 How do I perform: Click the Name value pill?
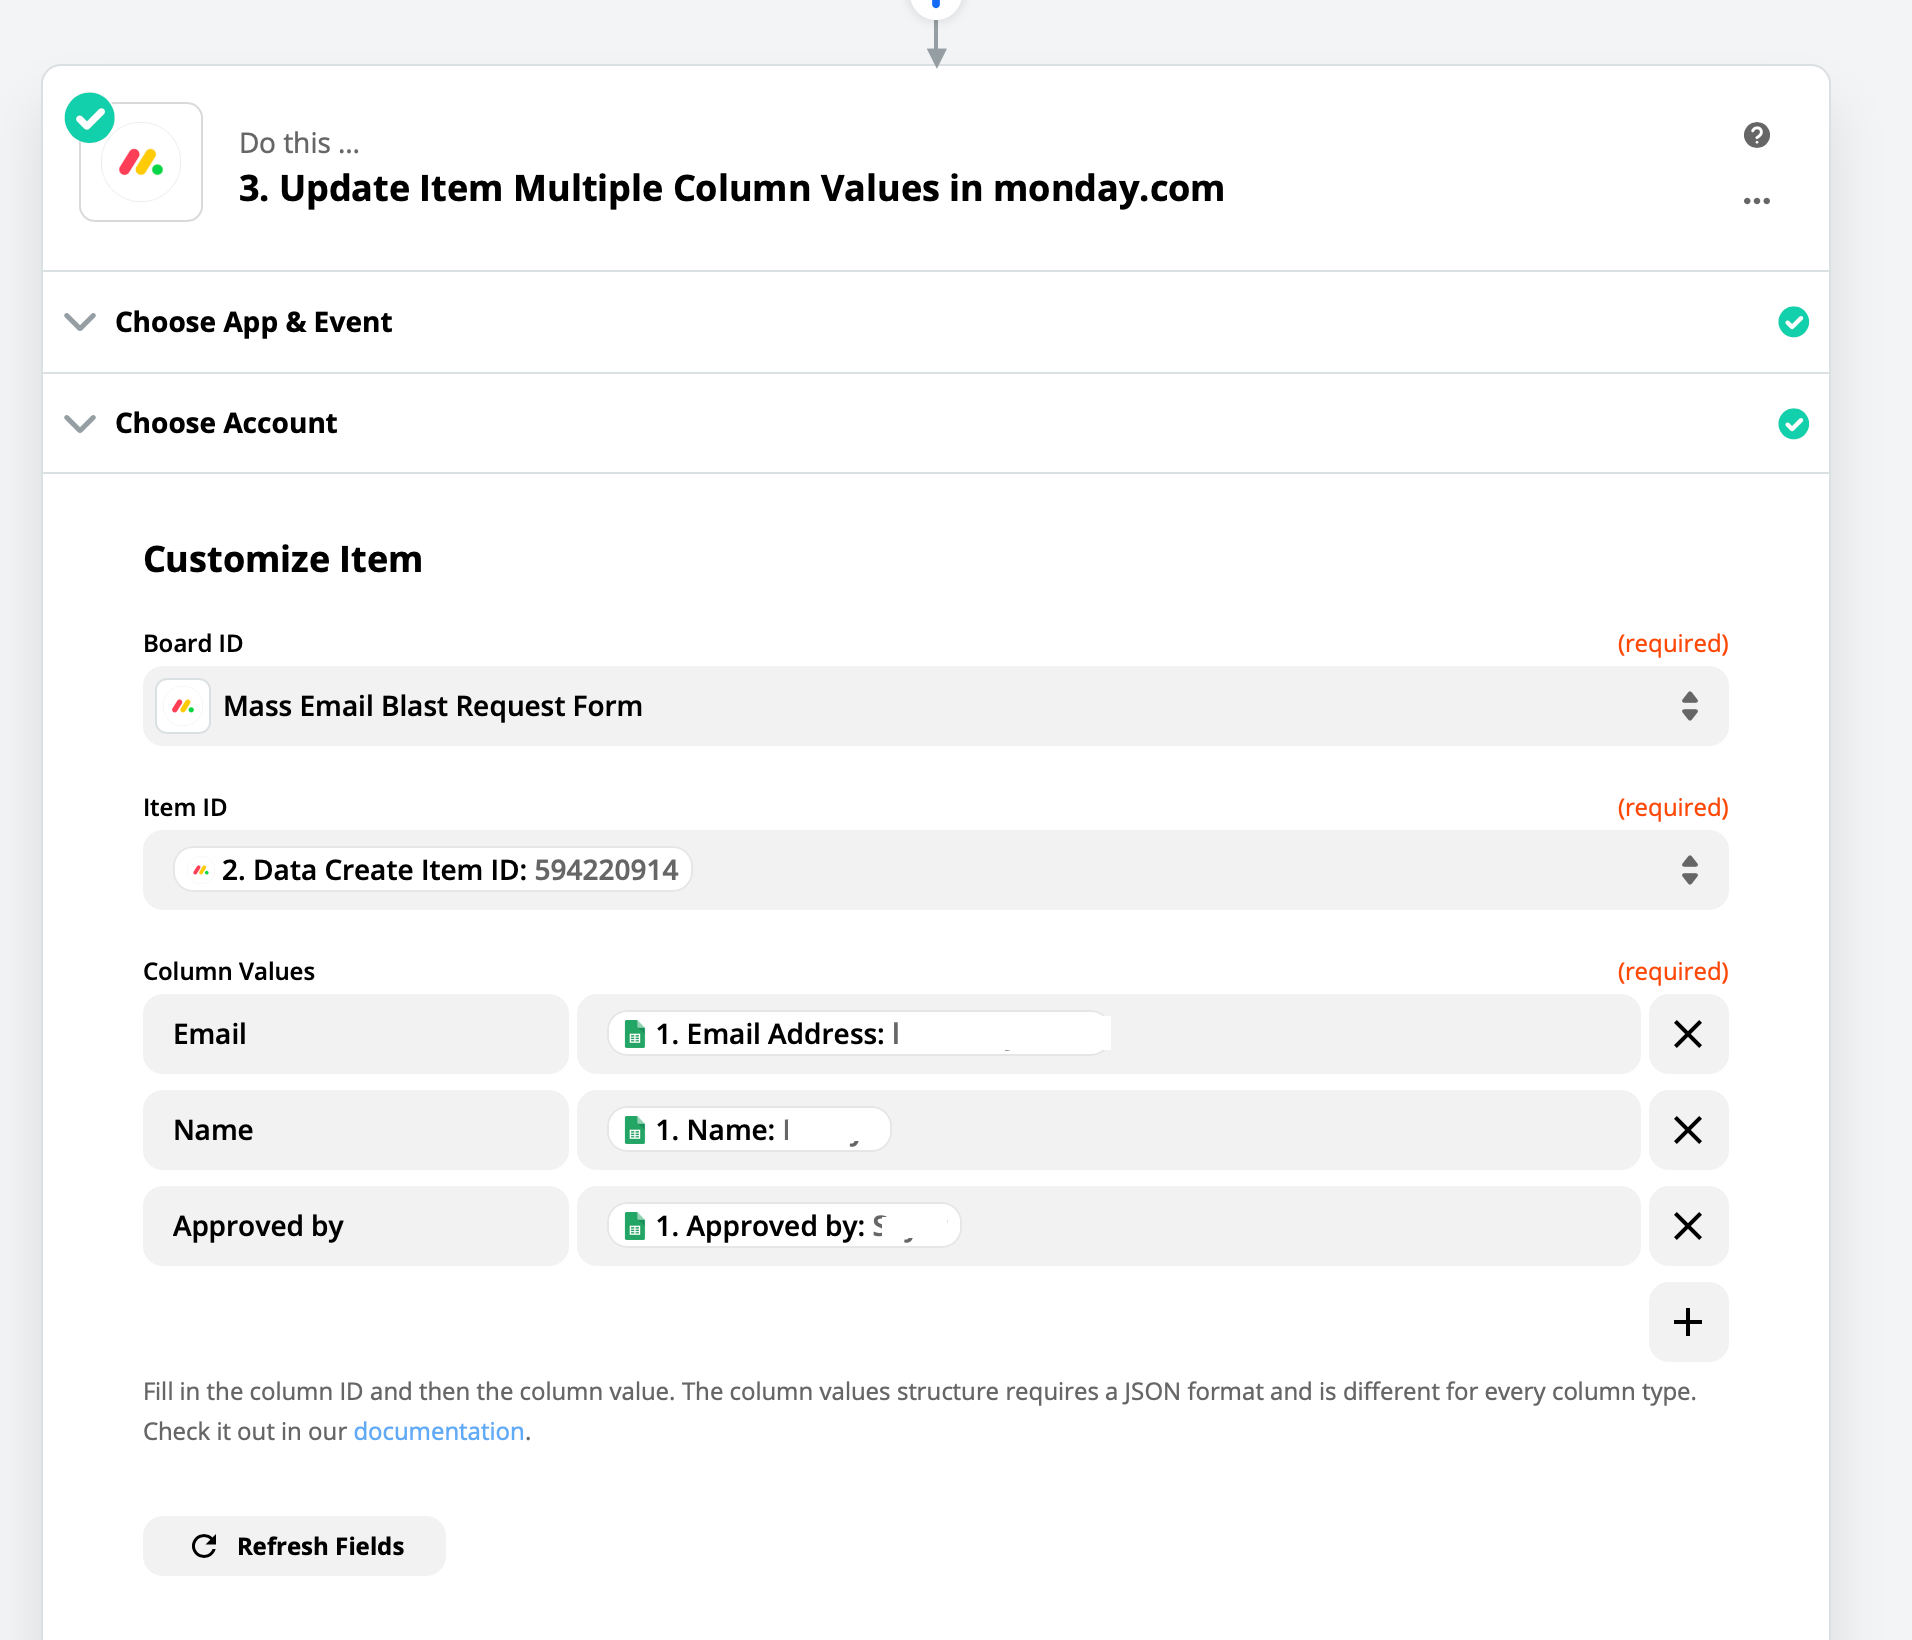pyautogui.click(x=749, y=1130)
